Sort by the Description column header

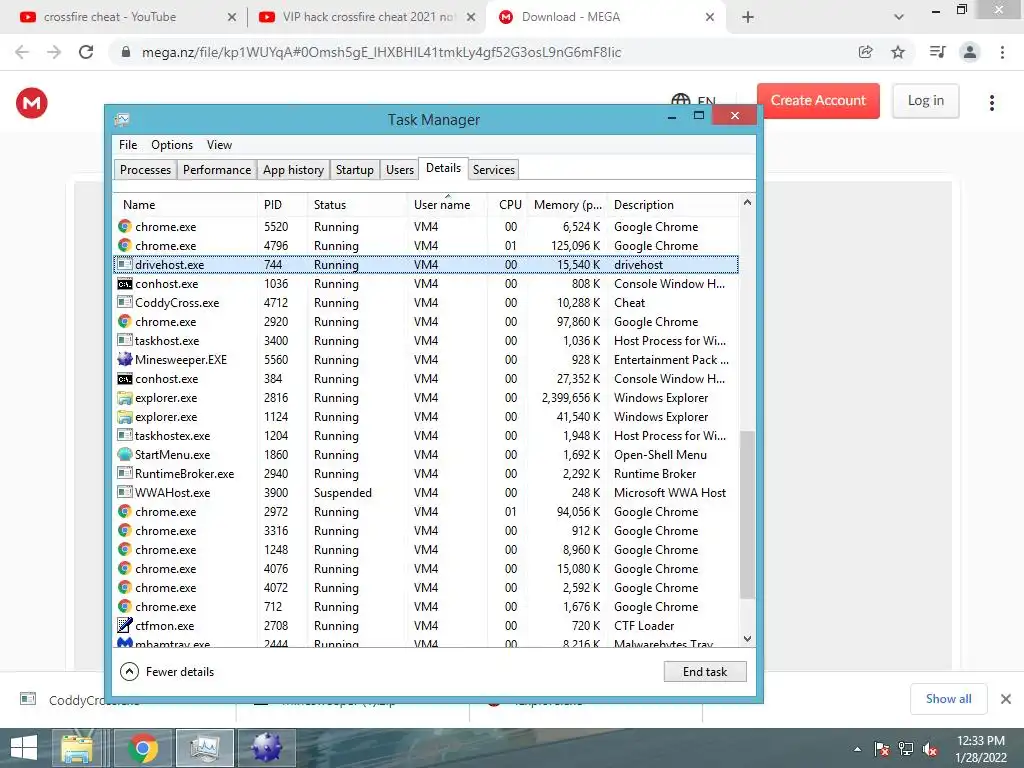pos(673,204)
